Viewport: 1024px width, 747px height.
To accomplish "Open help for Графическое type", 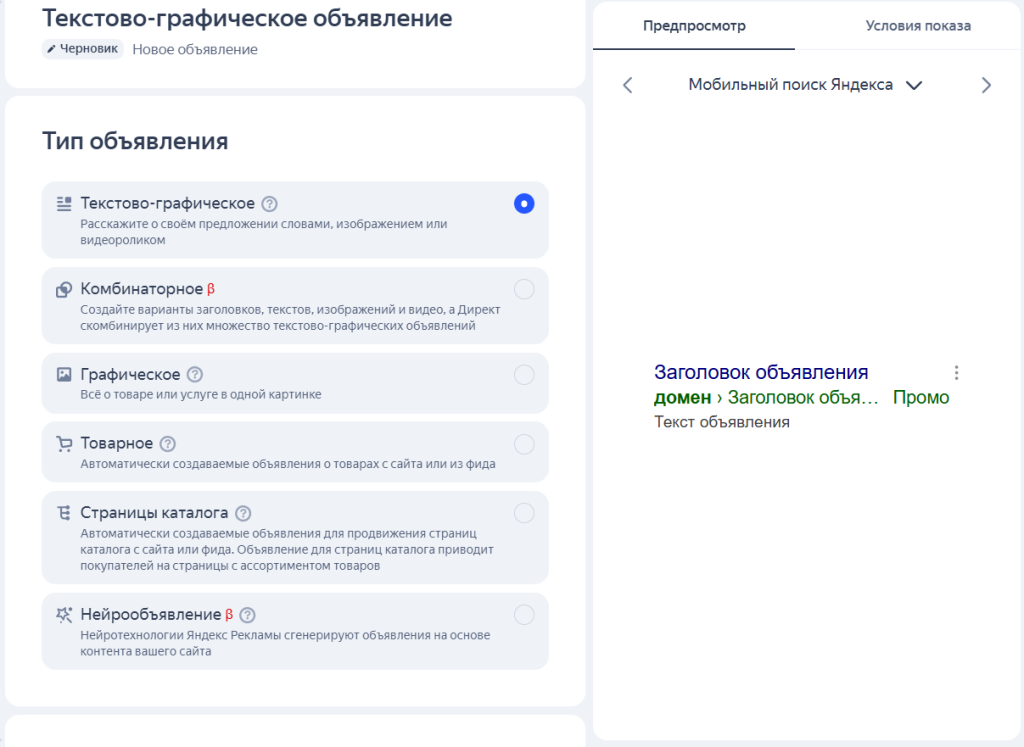I will tap(195, 375).
